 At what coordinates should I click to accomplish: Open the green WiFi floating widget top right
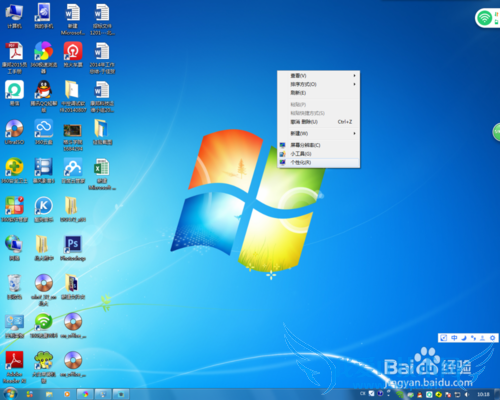487,18
